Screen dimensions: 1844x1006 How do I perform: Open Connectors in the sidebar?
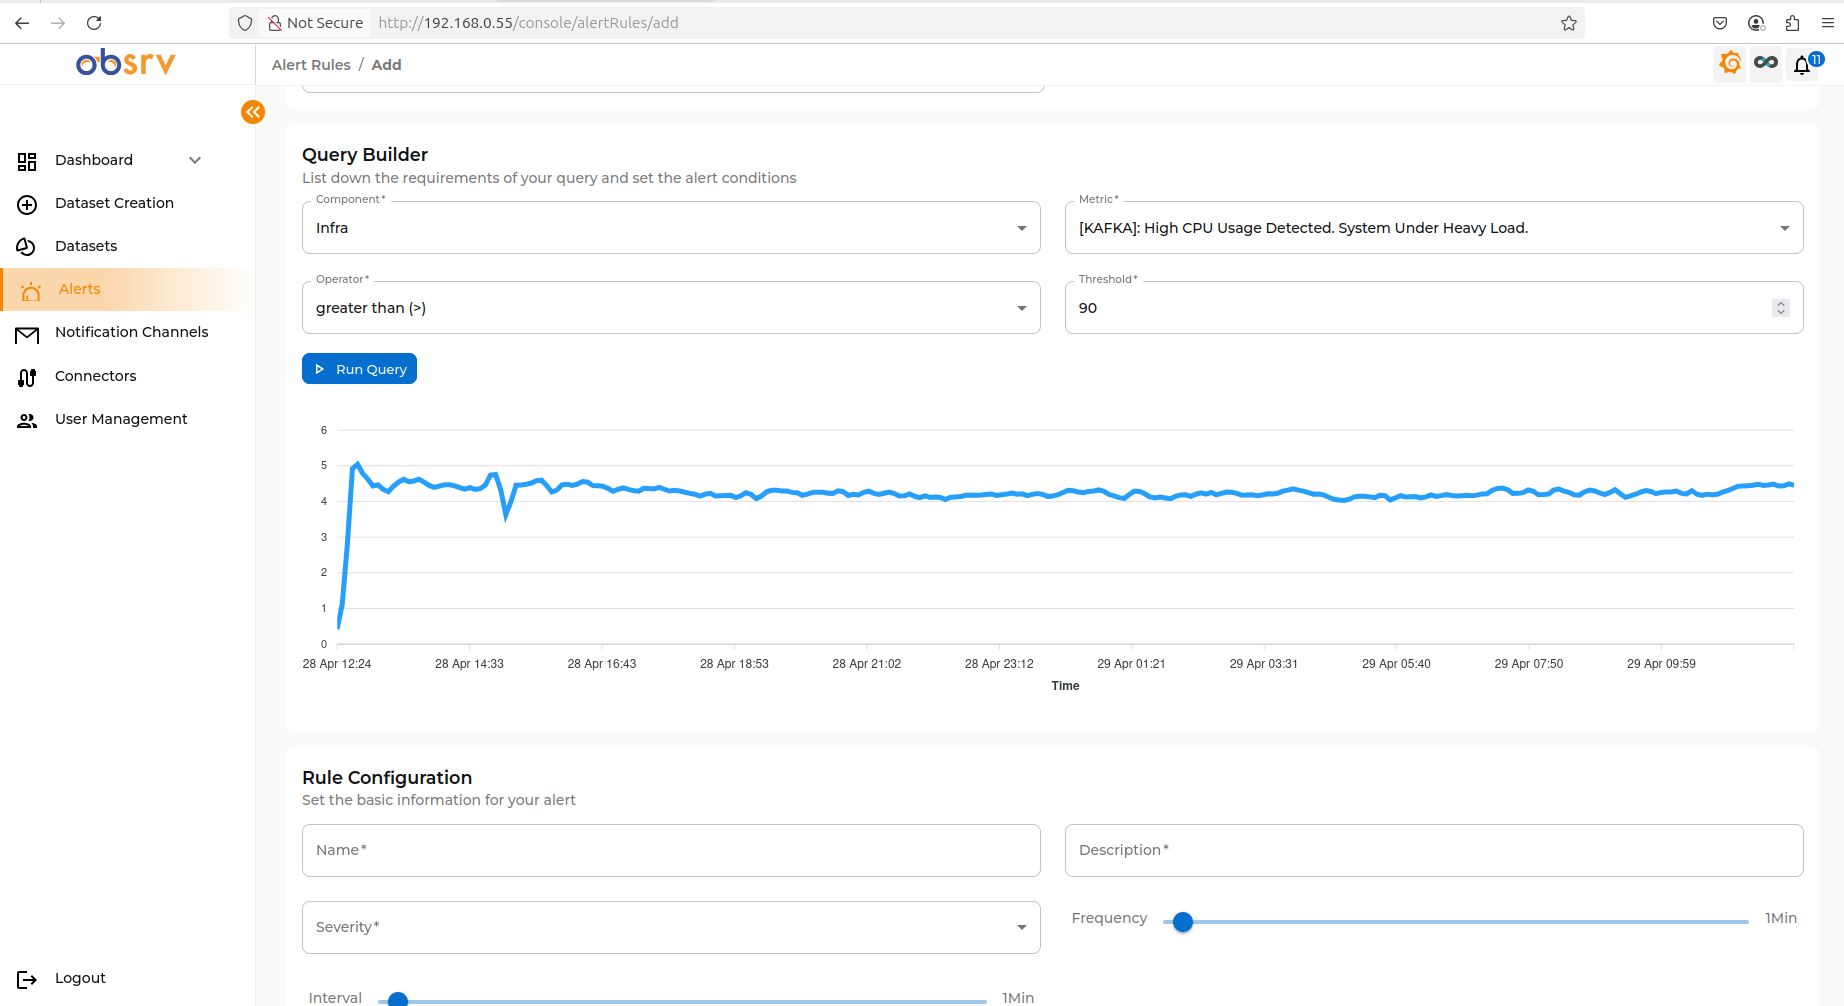tap(95, 376)
